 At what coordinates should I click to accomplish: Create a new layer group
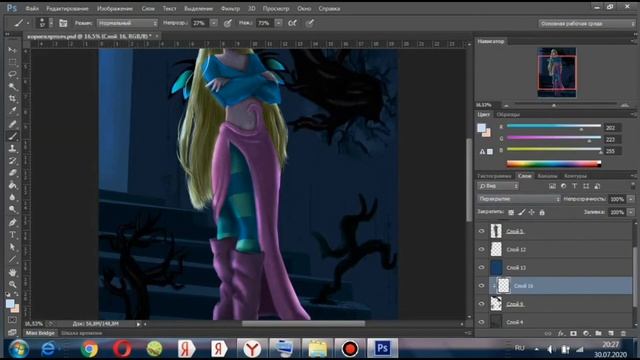click(598, 333)
